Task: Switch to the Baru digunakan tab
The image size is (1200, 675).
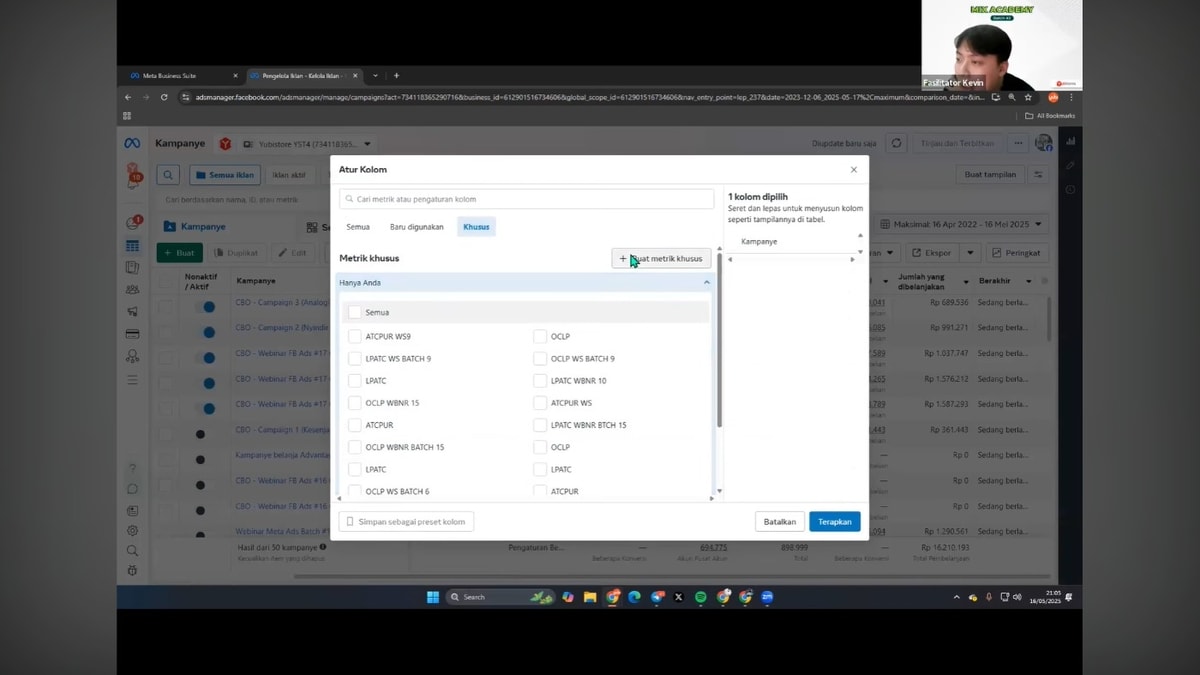Action: point(417,227)
